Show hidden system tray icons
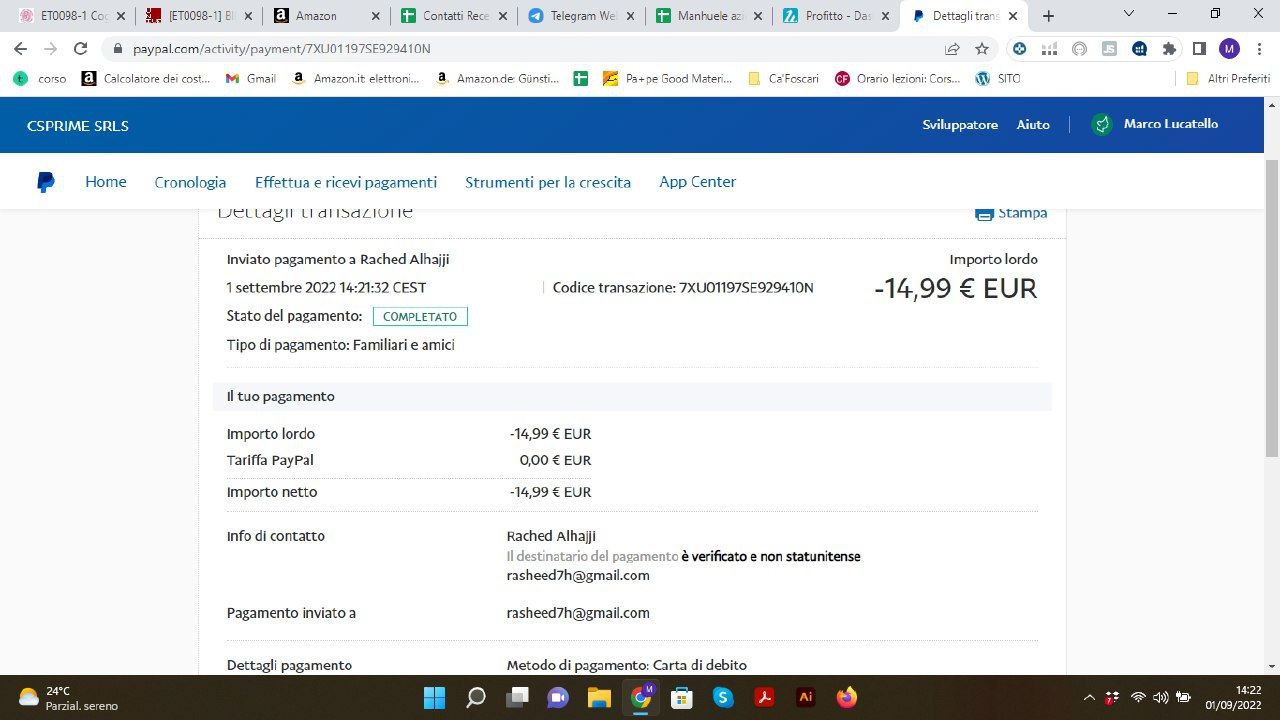The height and width of the screenshot is (720, 1280). [1089, 697]
